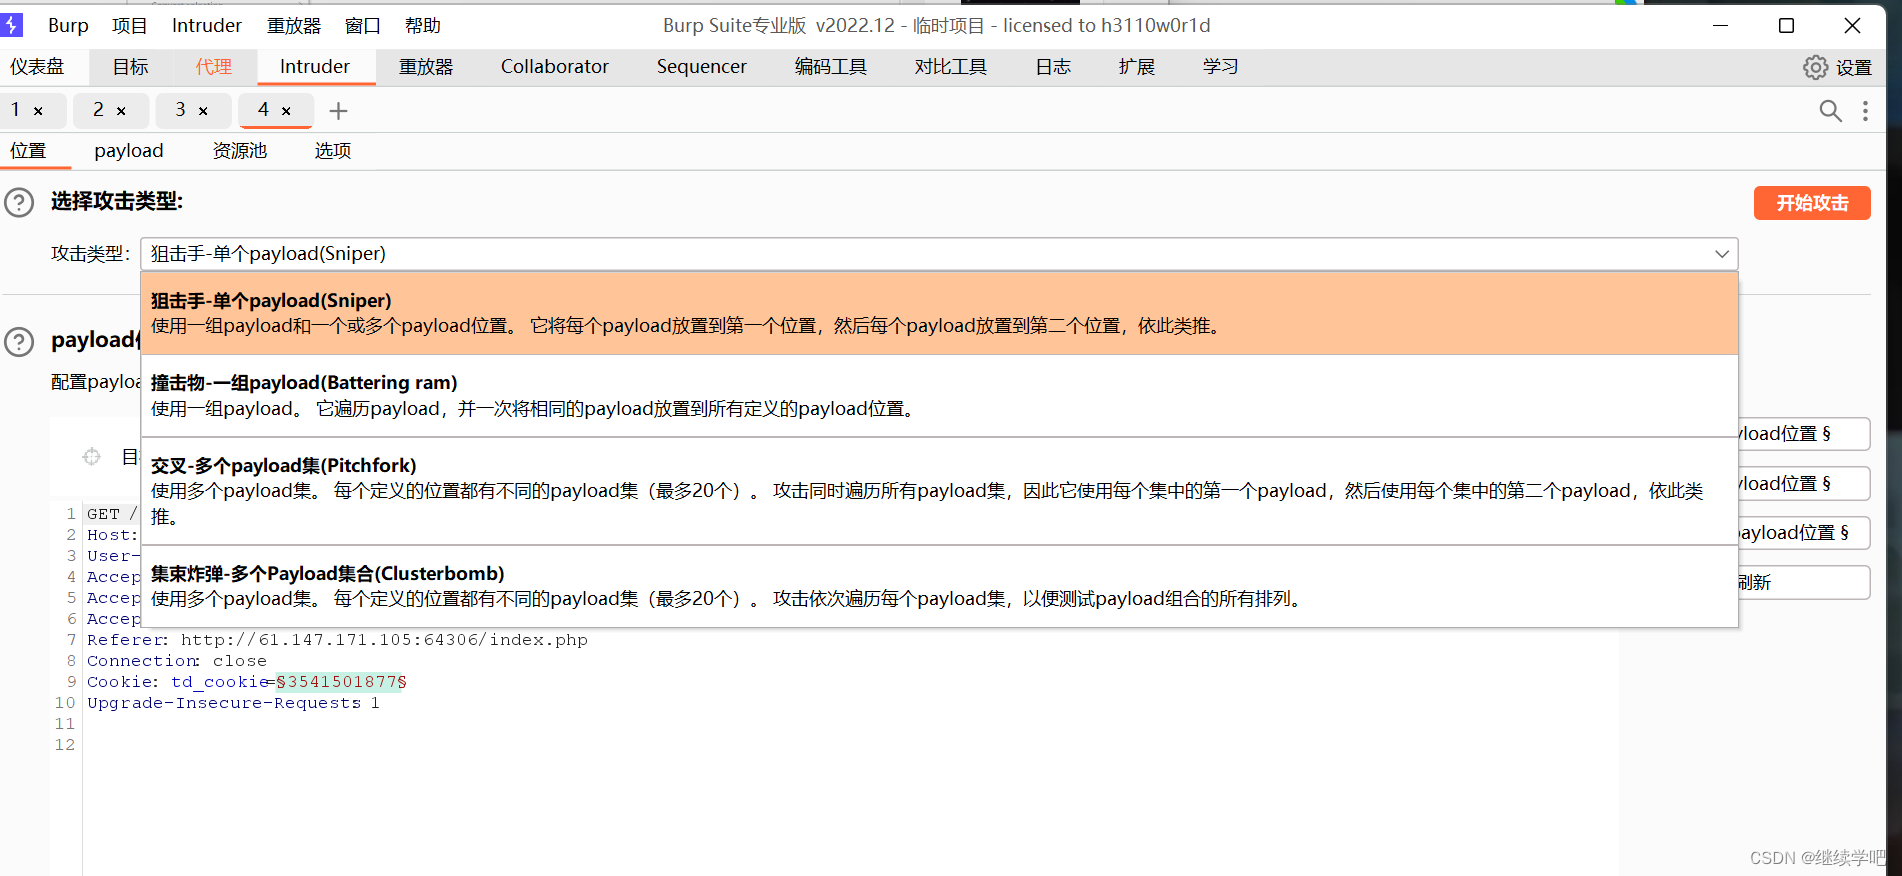Open the Burp menu
This screenshot has width=1902, height=876.
click(x=68, y=25)
